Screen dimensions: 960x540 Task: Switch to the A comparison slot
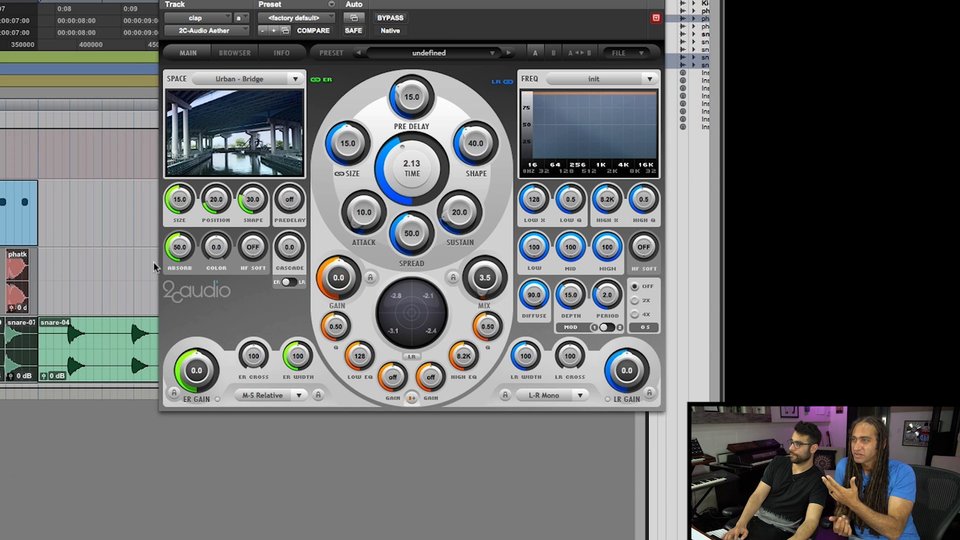tap(535, 53)
